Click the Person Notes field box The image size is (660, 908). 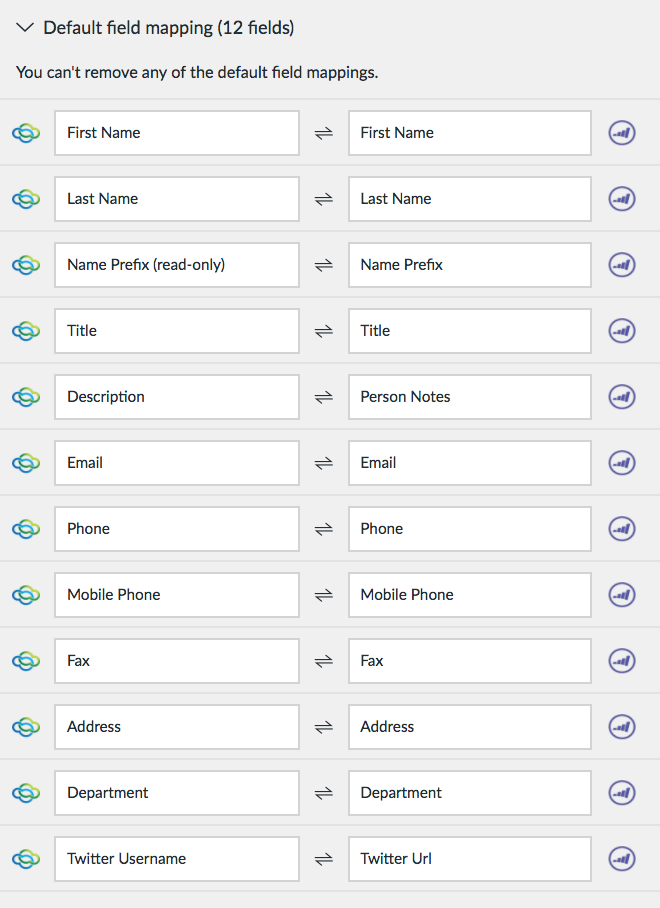point(470,397)
